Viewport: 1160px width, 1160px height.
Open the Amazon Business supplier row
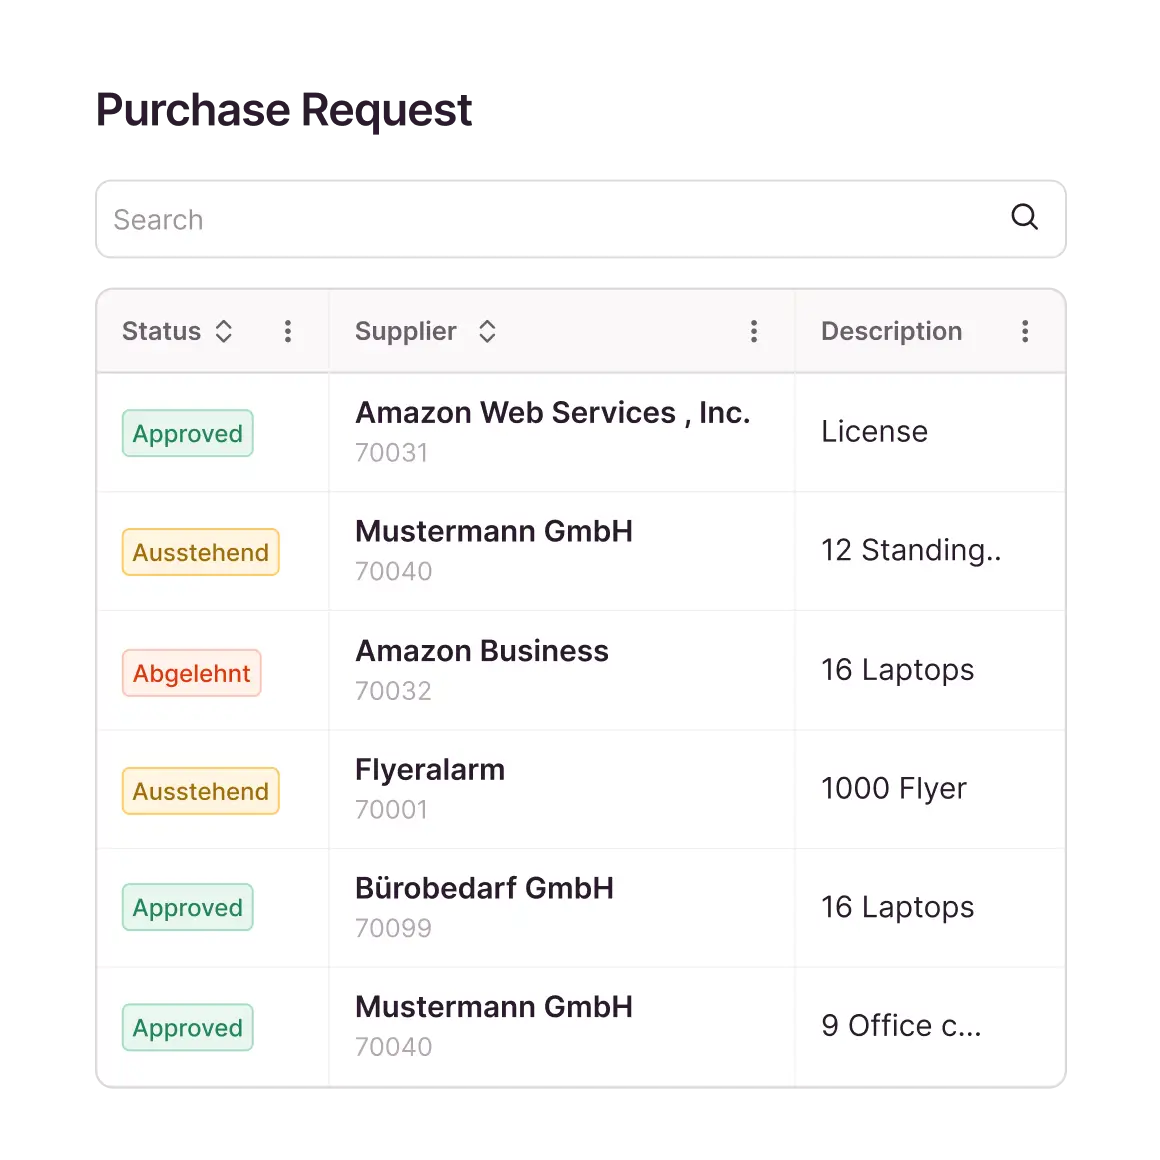(x=482, y=652)
